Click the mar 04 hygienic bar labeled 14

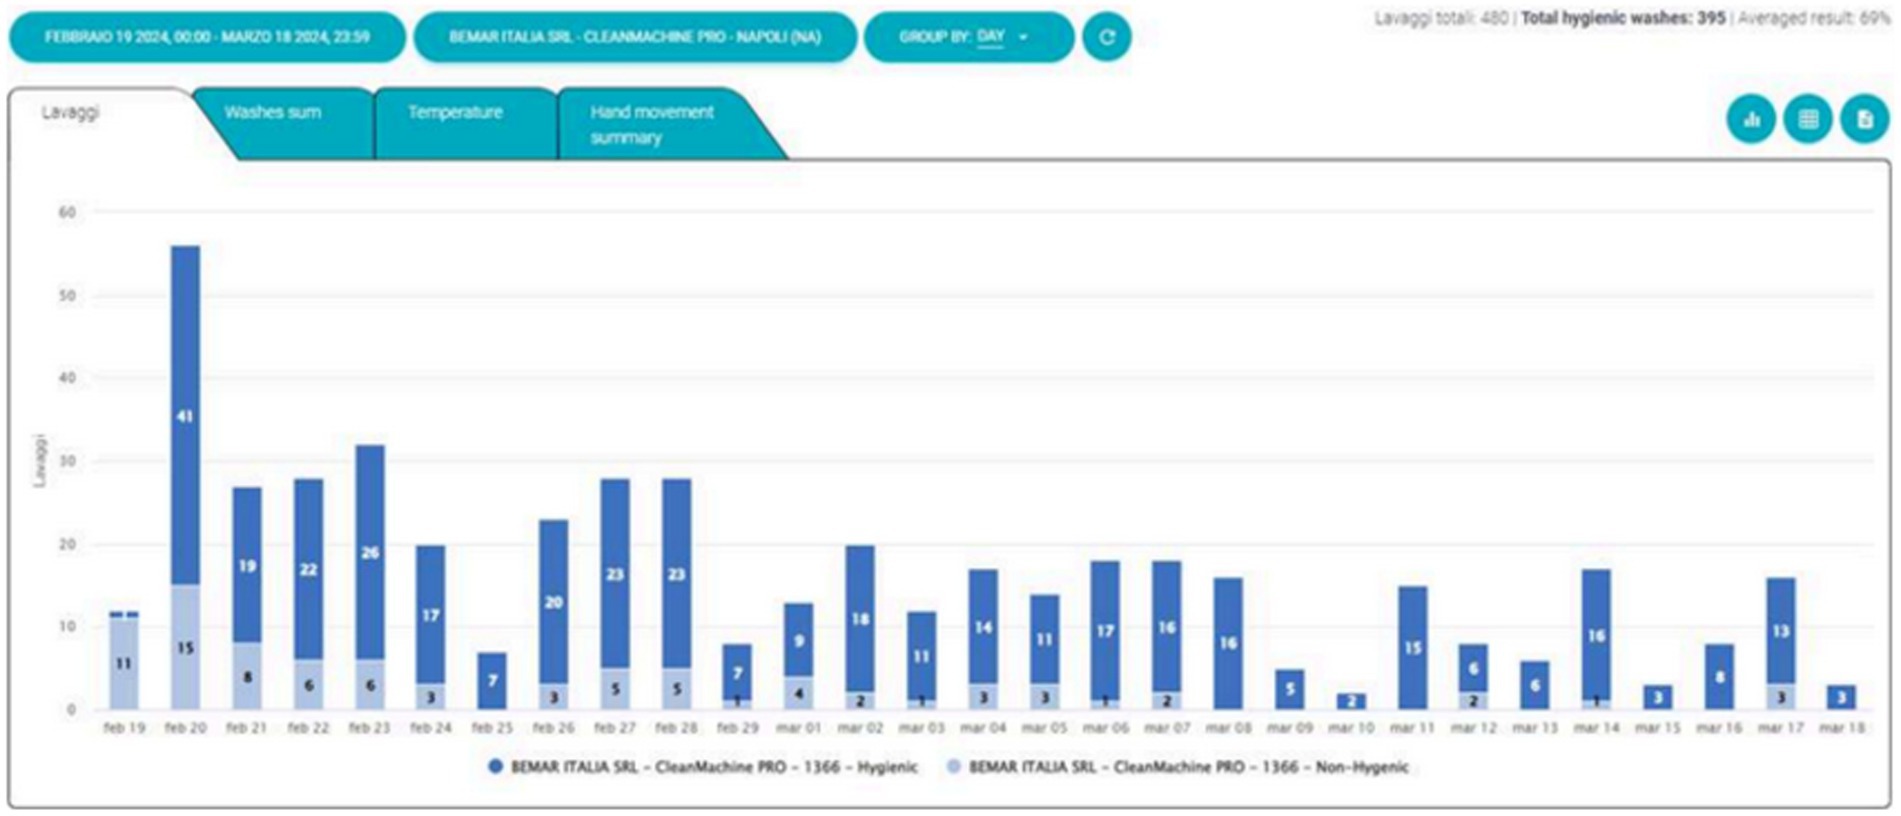(x=983, y=627)
